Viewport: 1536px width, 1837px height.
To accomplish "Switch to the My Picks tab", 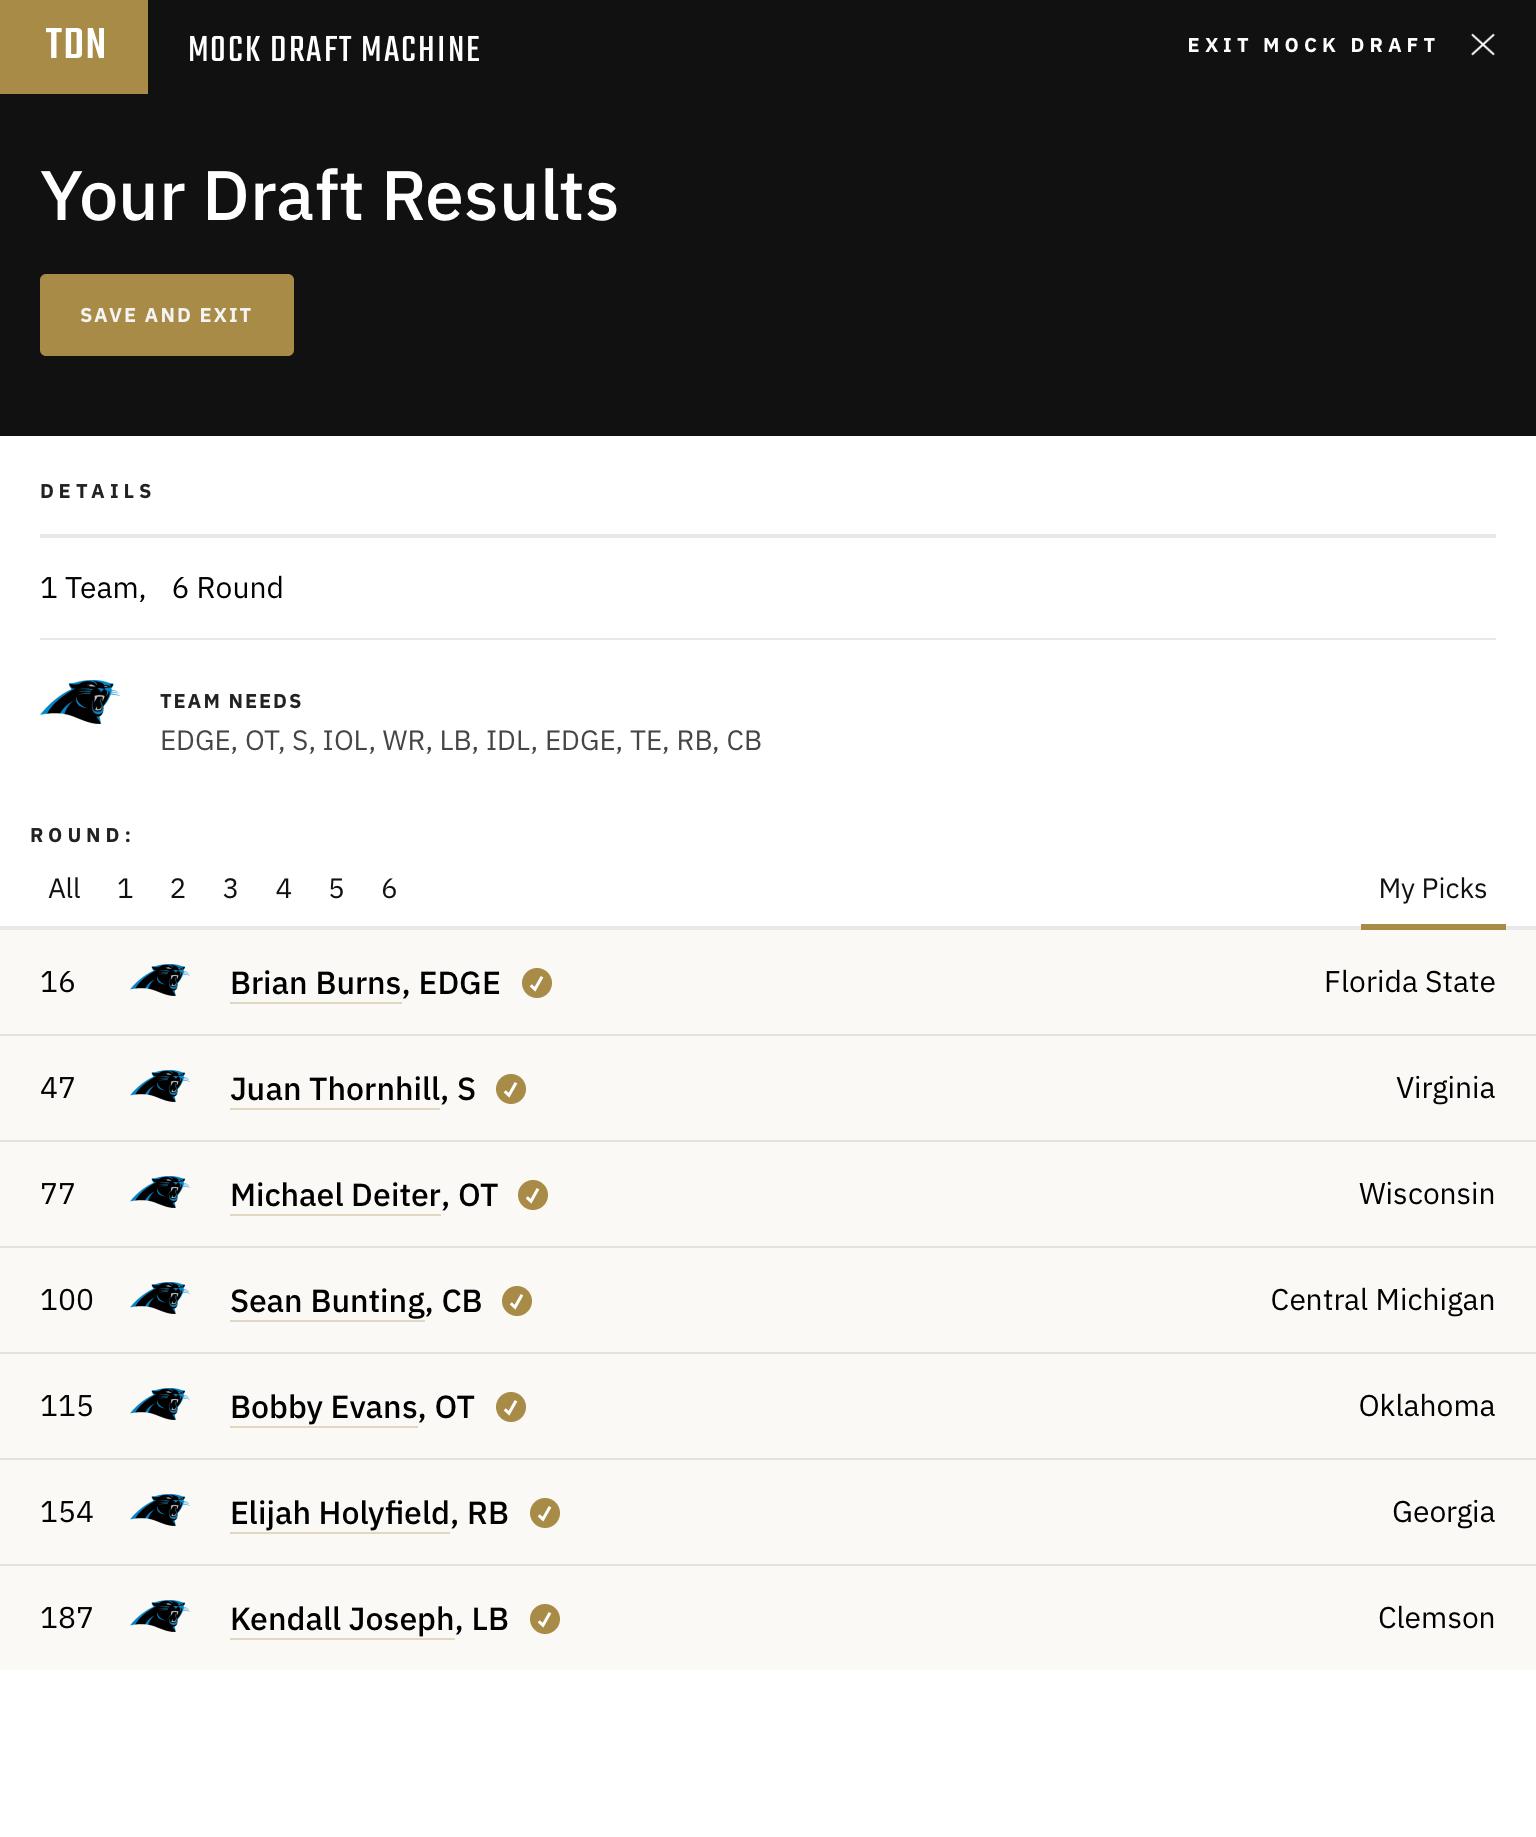I will (1433, 888).
